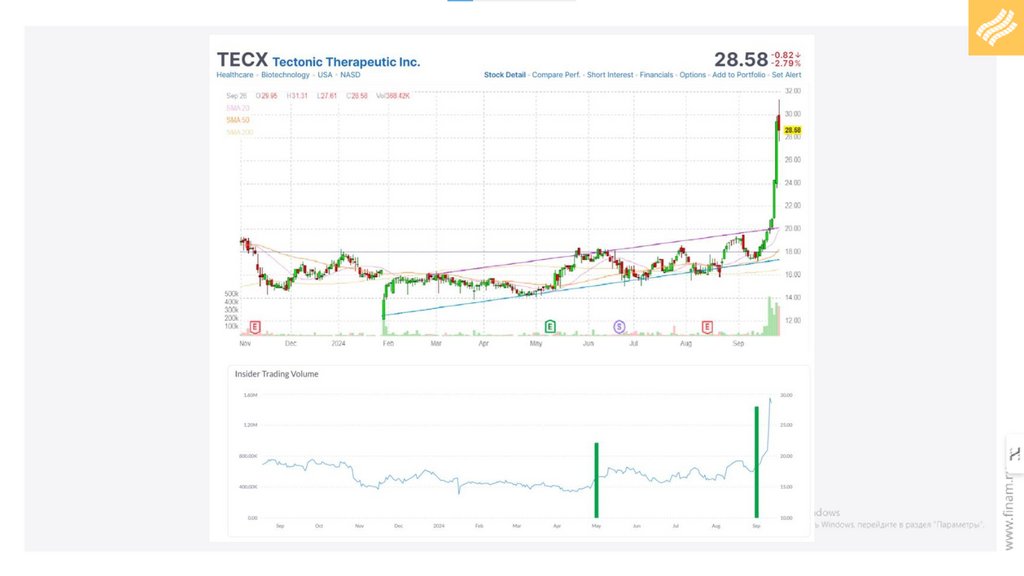Click the orange Finam logo icon
This screenshot has height=576, width=1024.
point(996,27)
